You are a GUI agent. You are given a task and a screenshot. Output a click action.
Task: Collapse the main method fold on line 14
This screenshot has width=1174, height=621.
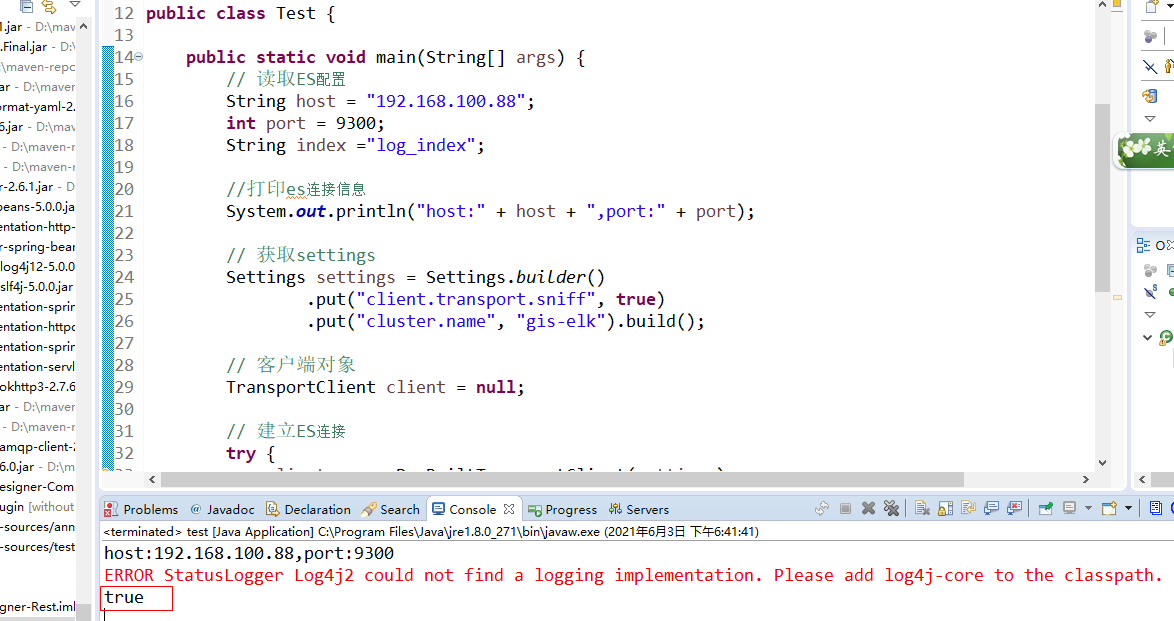tap(137, 57)
